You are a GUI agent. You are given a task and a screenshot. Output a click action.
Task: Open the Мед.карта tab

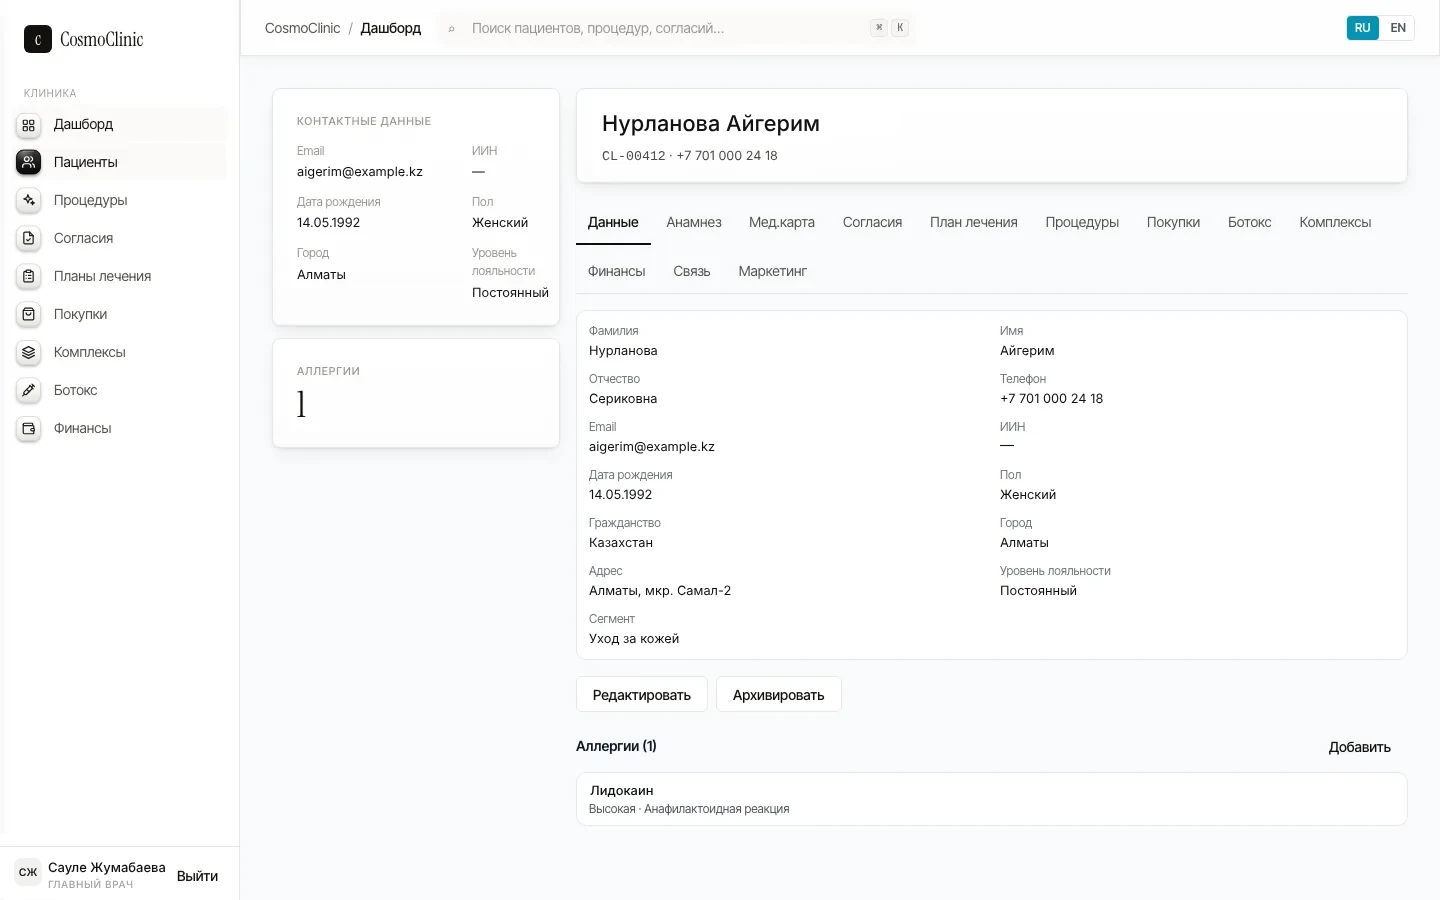(782, 222)
